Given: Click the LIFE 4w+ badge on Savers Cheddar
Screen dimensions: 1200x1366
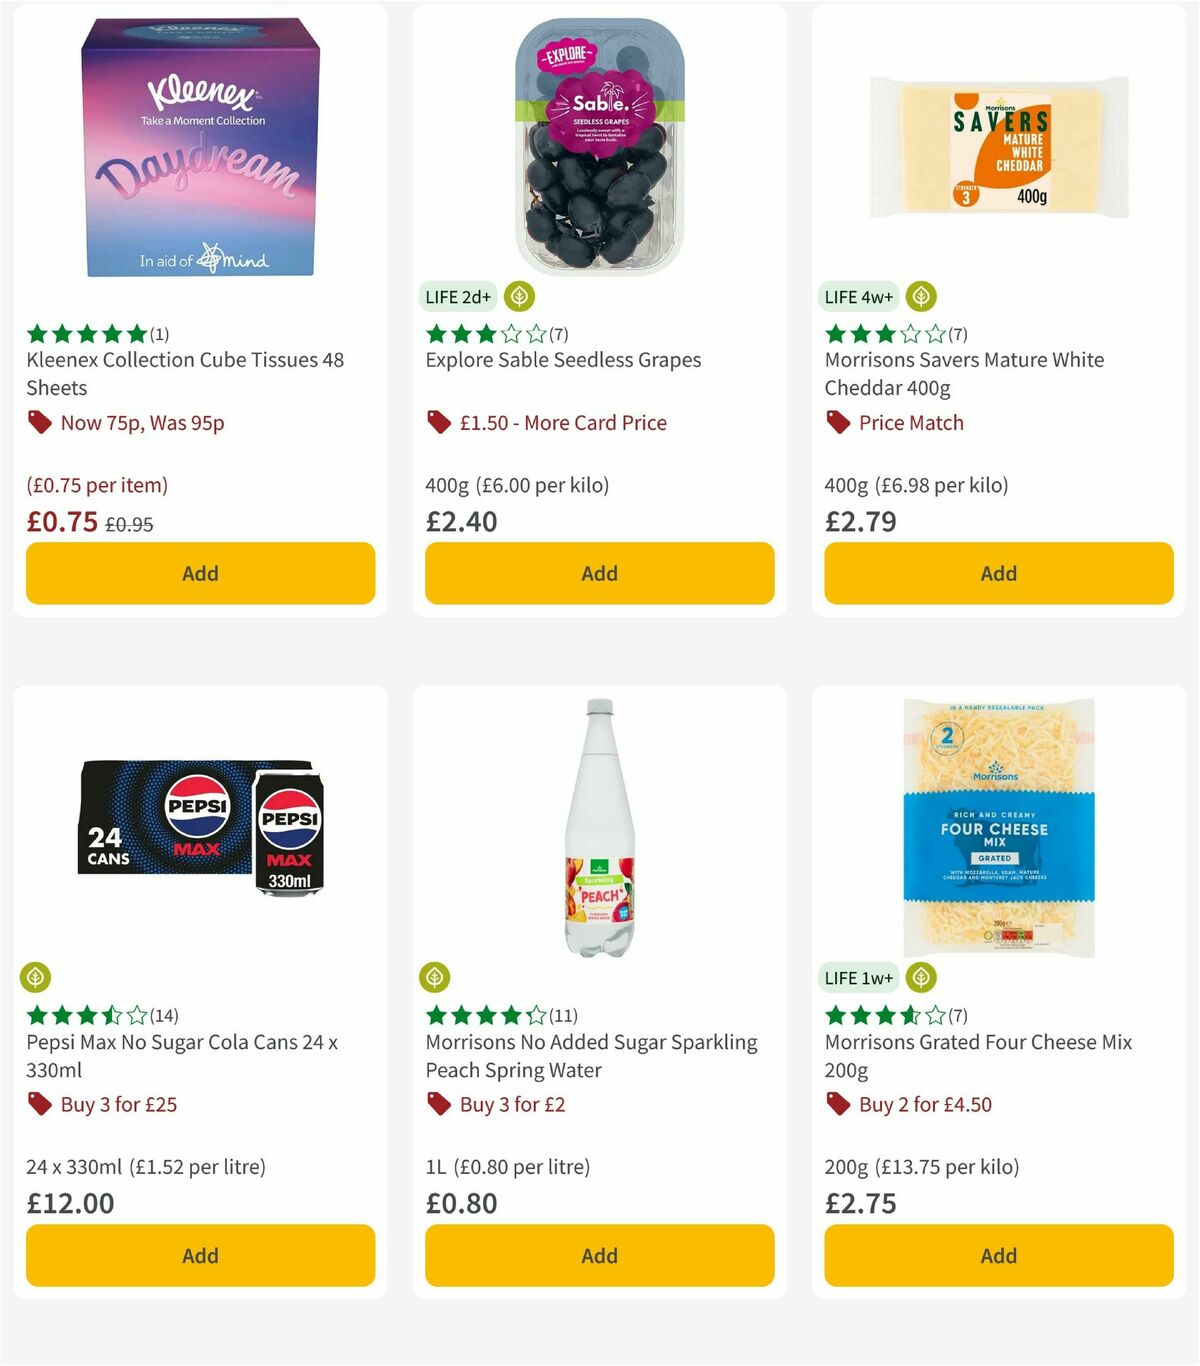Looking at the screenshot, I should [x=857, y=296].
